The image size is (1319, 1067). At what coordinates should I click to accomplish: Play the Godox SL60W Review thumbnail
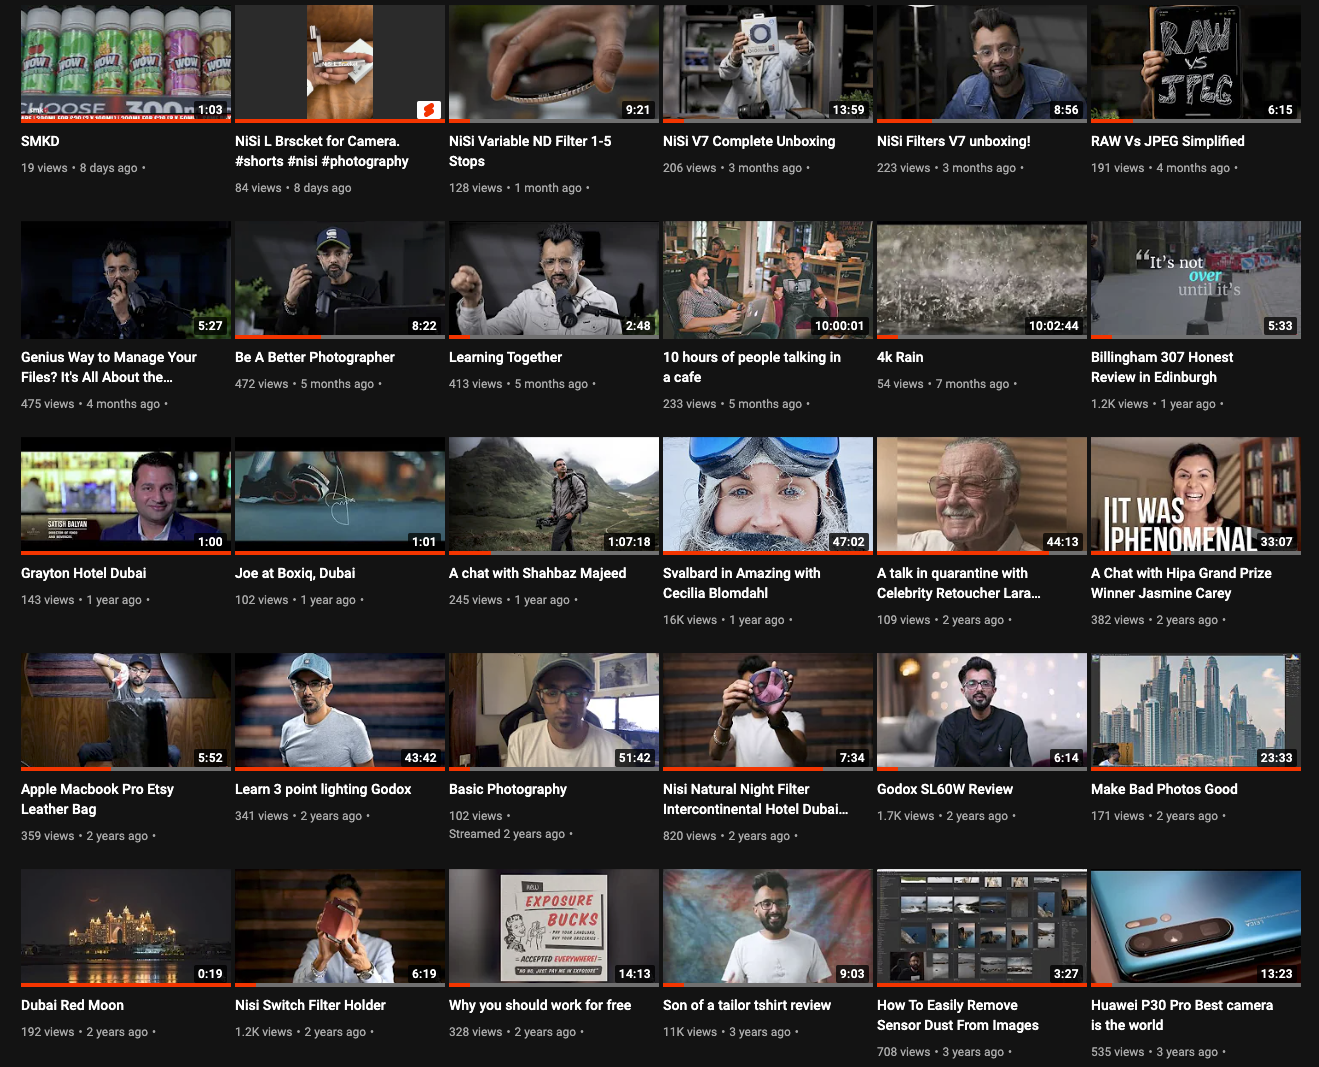point(982,712)
